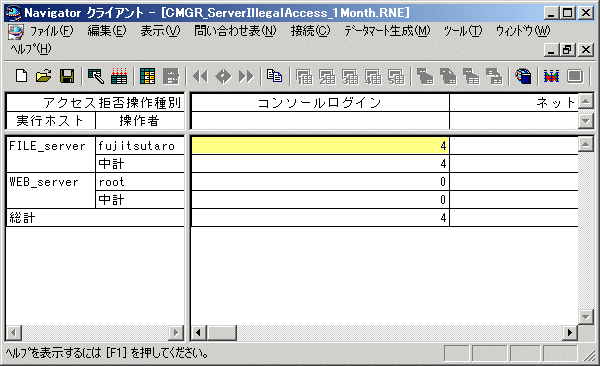Click the data pane horizontal scrollbar thumb
This screenshot has width=600, height=366.
222,332
